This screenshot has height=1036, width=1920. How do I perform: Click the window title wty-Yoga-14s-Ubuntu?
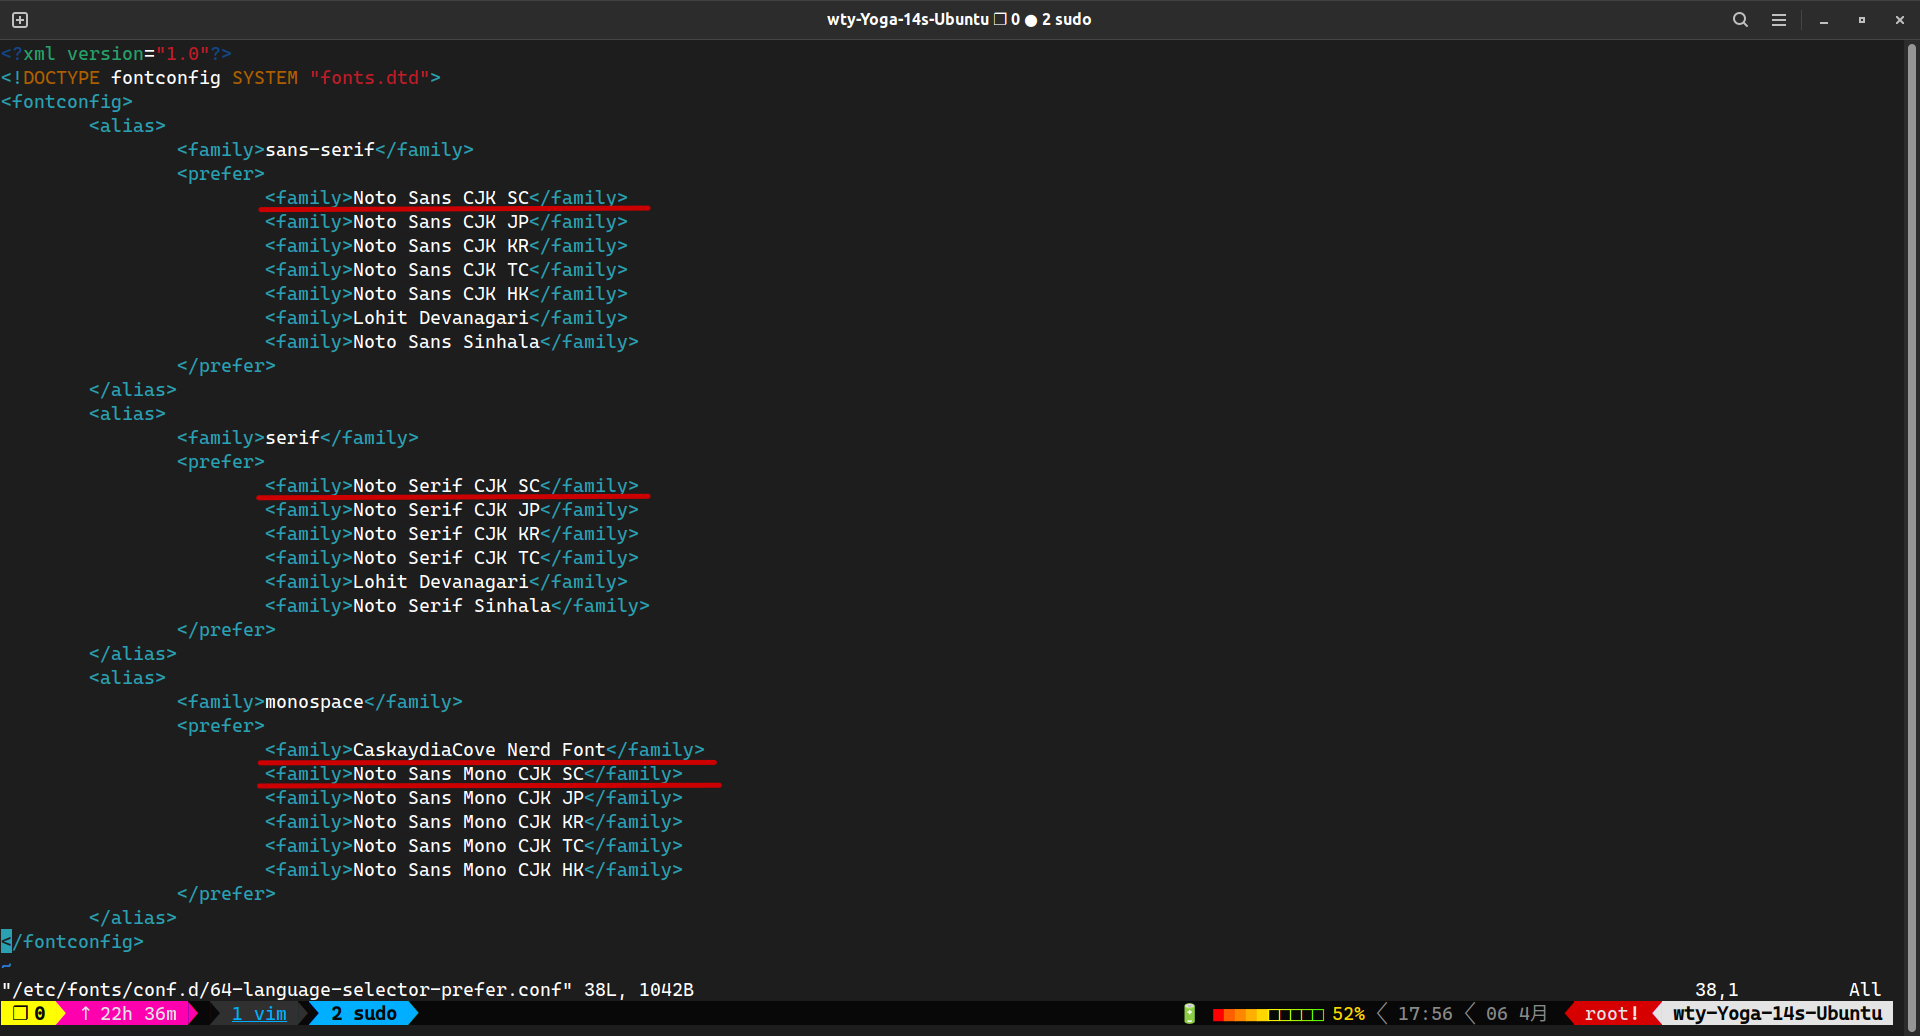click(x=907, y=20)
